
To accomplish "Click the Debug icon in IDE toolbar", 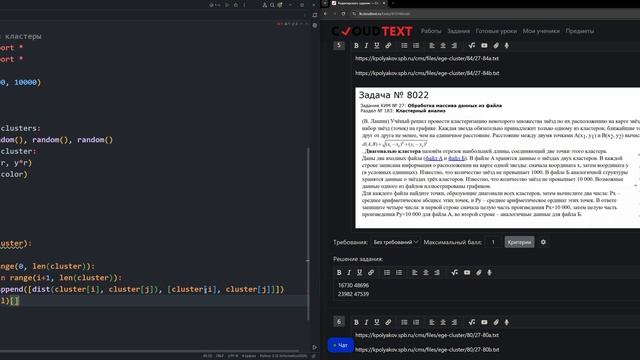I will [236, 5].
